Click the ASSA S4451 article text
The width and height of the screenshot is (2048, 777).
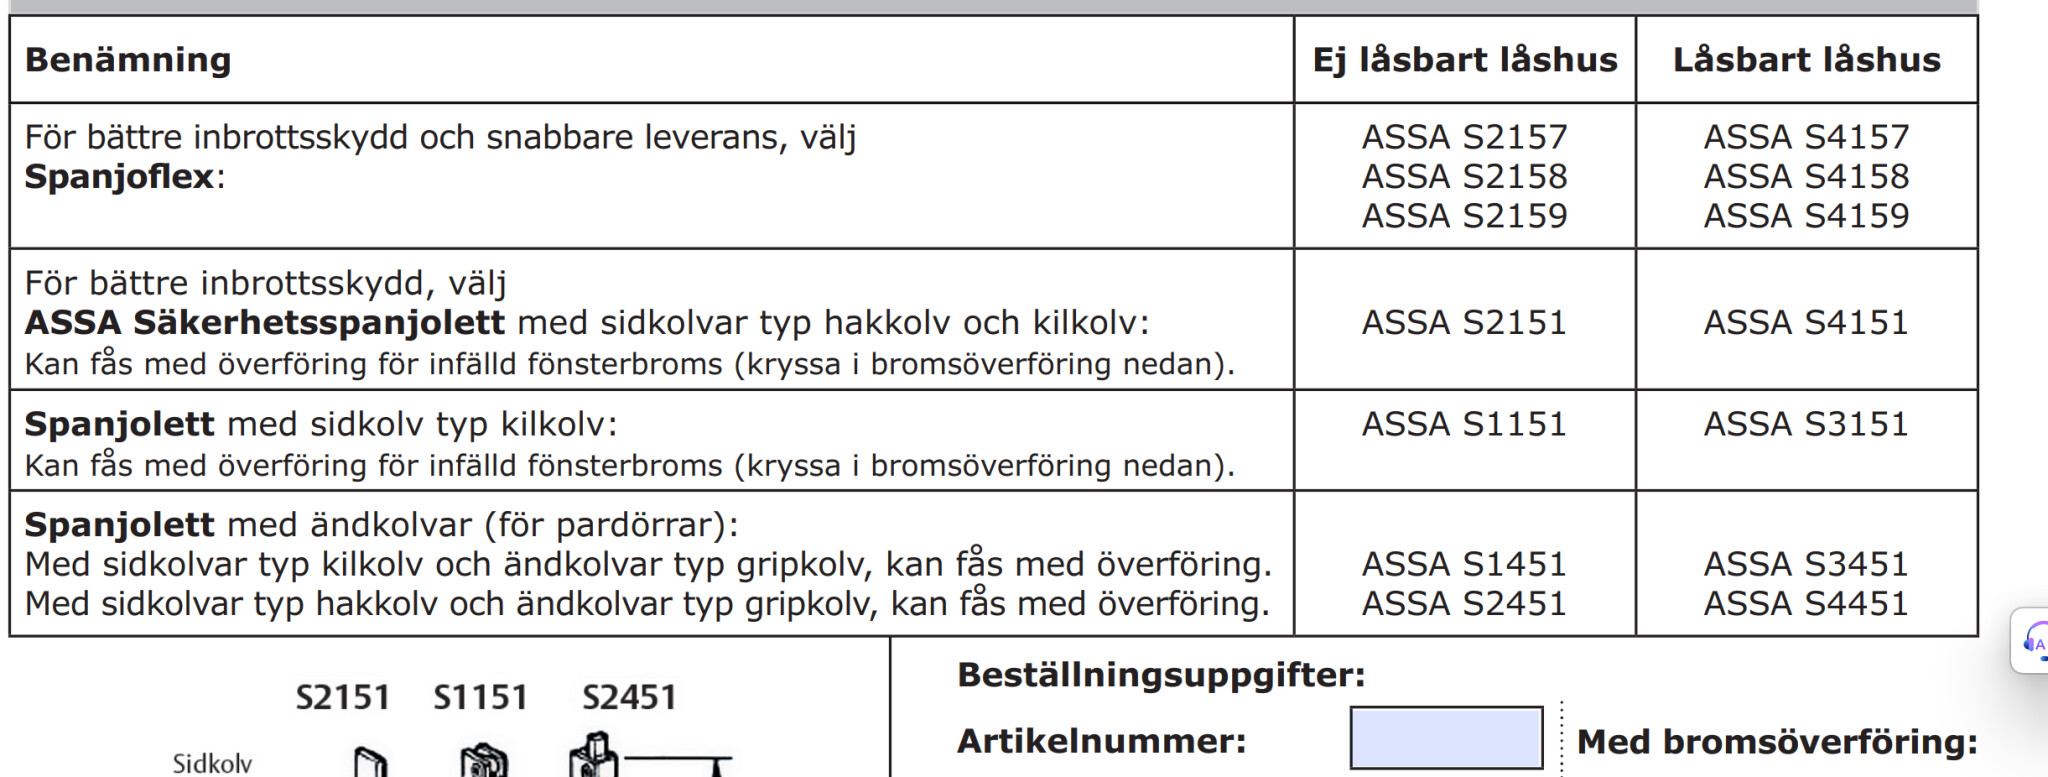(x=1806, y=604)
